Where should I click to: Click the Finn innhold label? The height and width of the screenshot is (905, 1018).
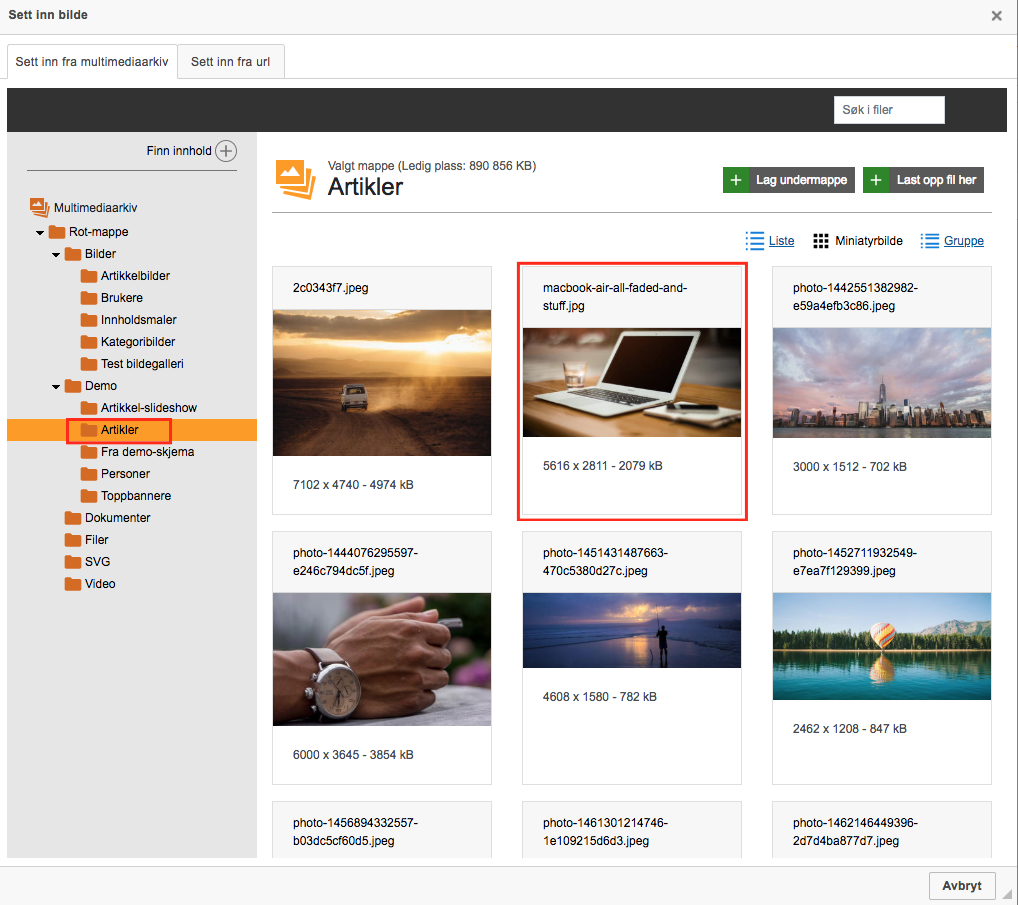179,151
